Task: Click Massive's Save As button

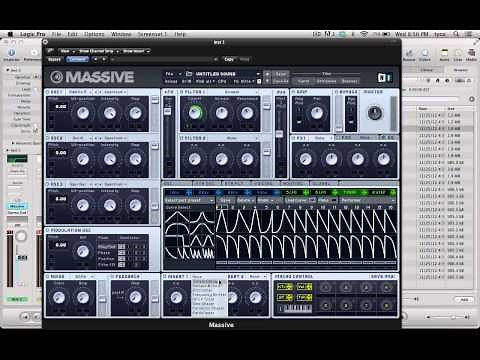Action: pyautogui.click(x=281, y=81)
